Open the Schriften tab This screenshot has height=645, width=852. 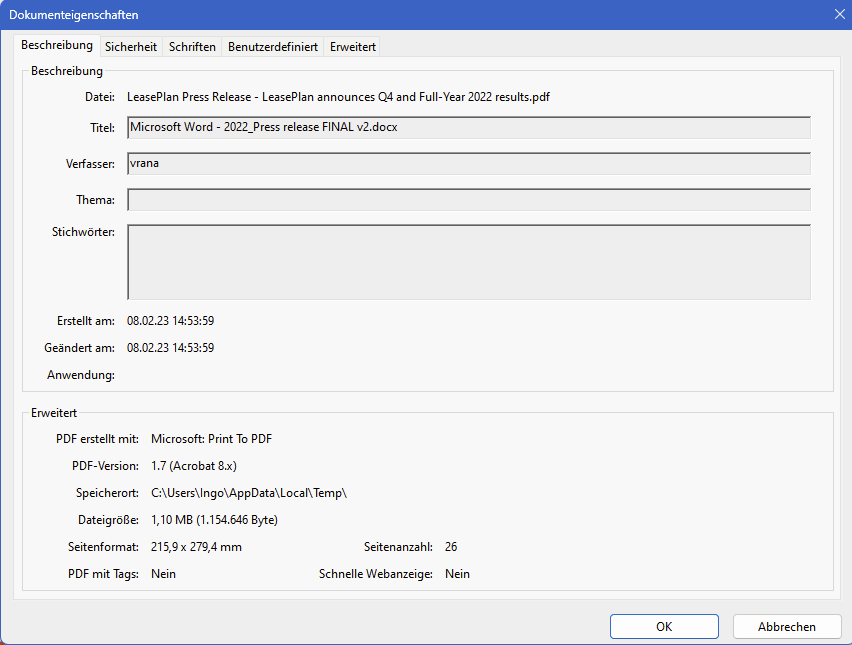pos(192,47)
